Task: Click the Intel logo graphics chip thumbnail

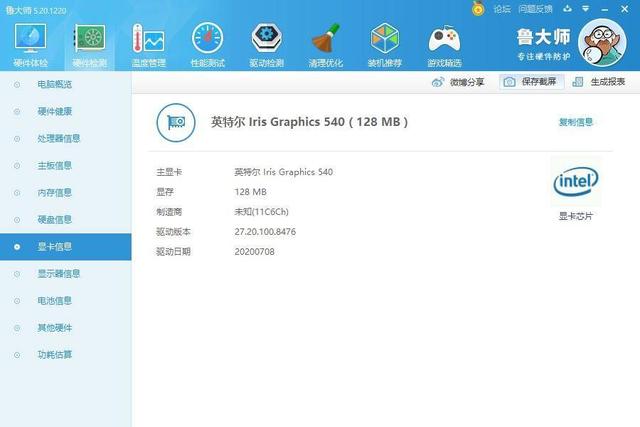Action: [x=576, y=181]
